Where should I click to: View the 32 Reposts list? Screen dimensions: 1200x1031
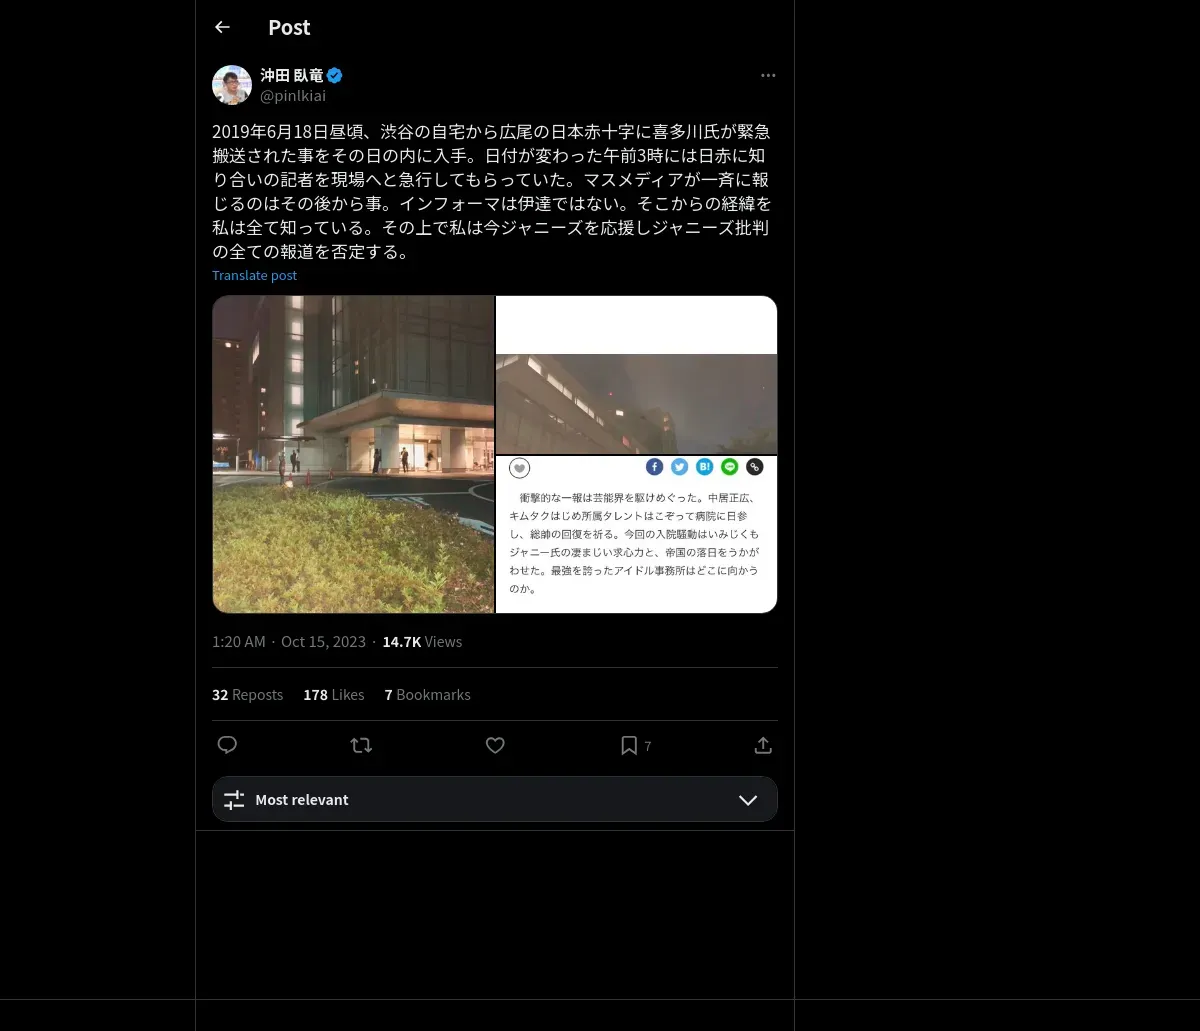click(x=247, y=694)
